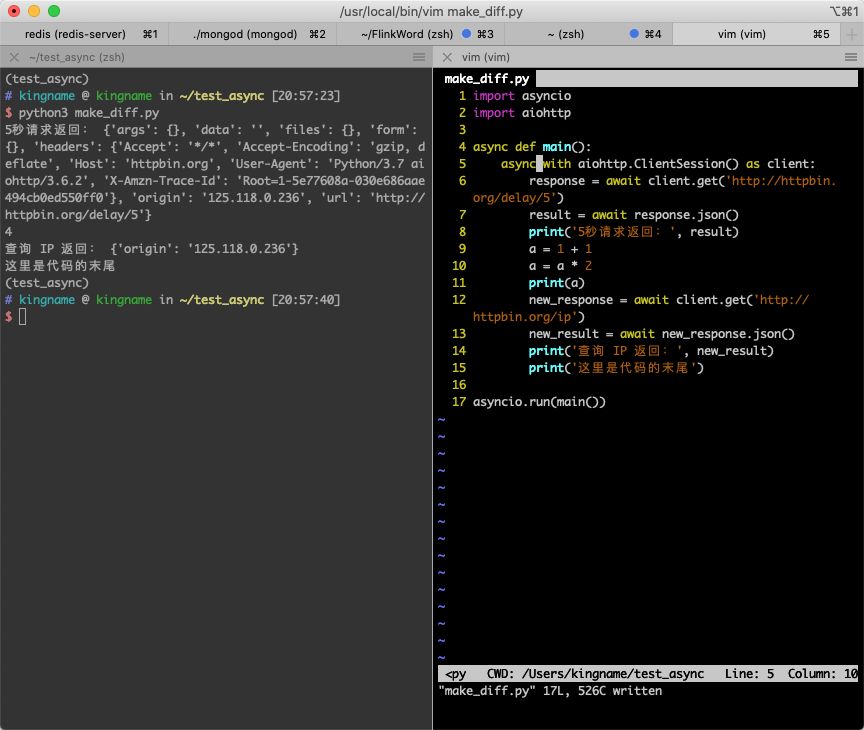Add a new terminal tab with plus button

[x=852, y=34]
